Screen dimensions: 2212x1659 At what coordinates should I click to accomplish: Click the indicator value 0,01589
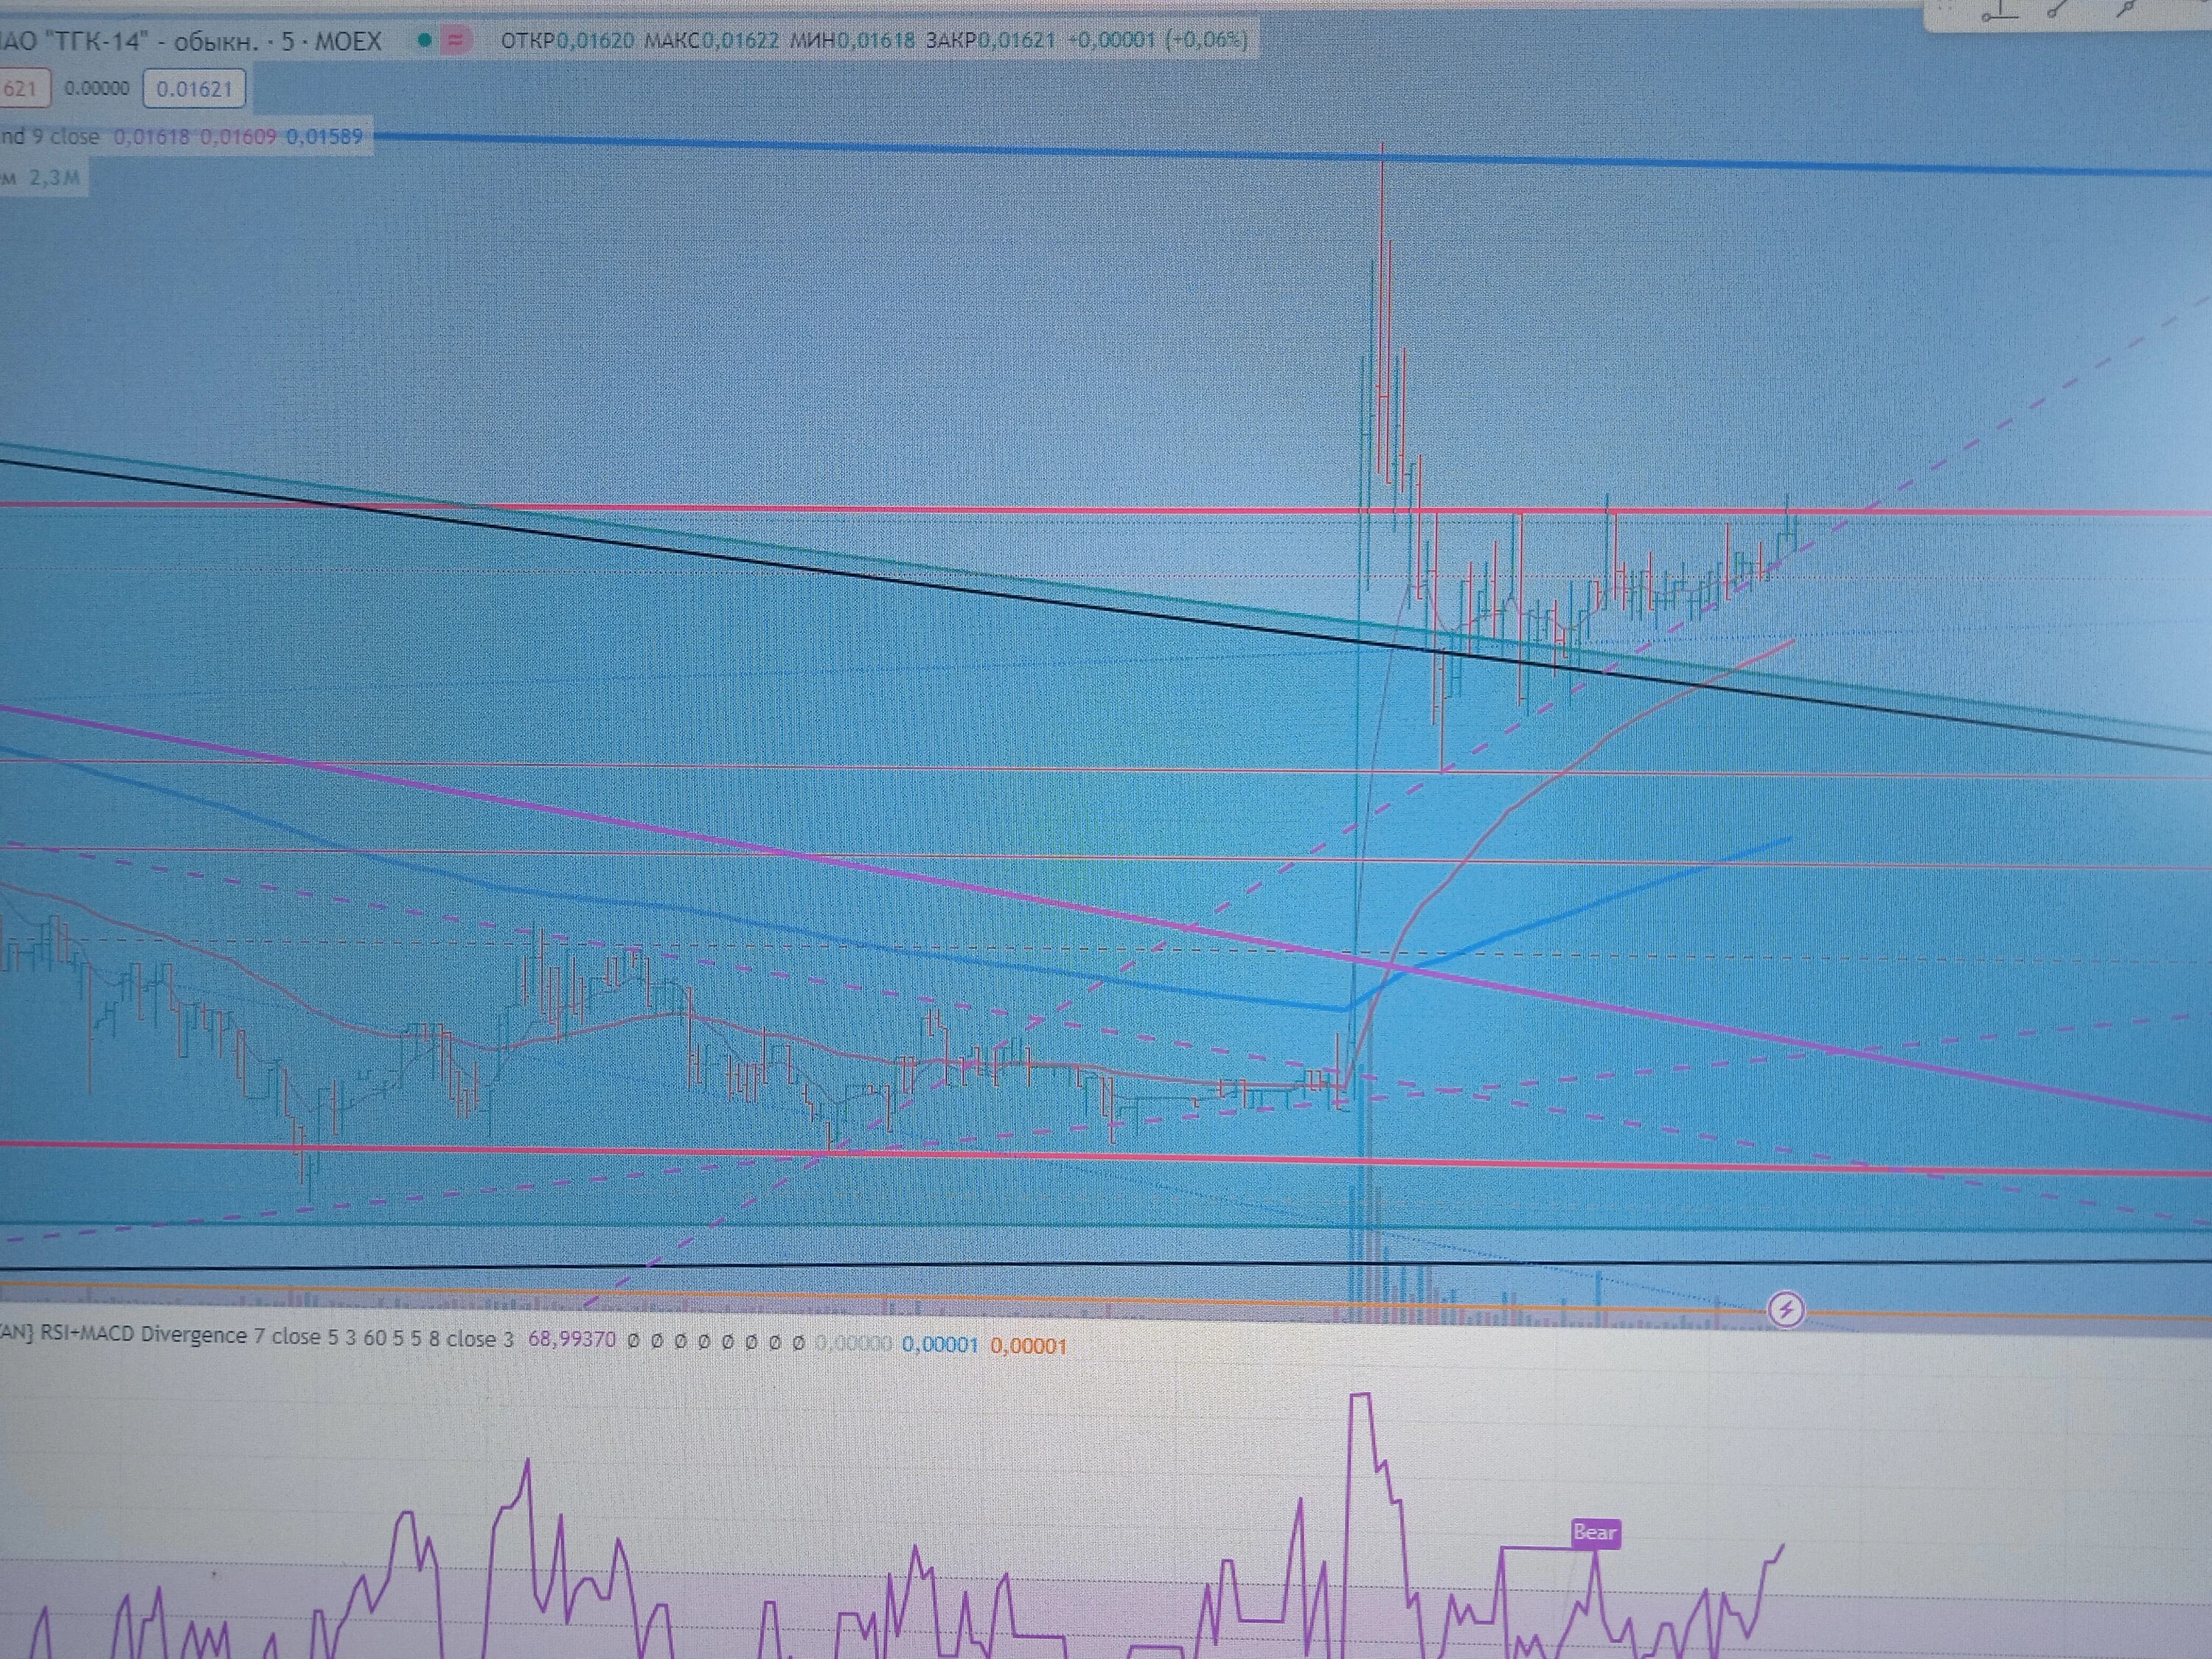tap(325, 137)
